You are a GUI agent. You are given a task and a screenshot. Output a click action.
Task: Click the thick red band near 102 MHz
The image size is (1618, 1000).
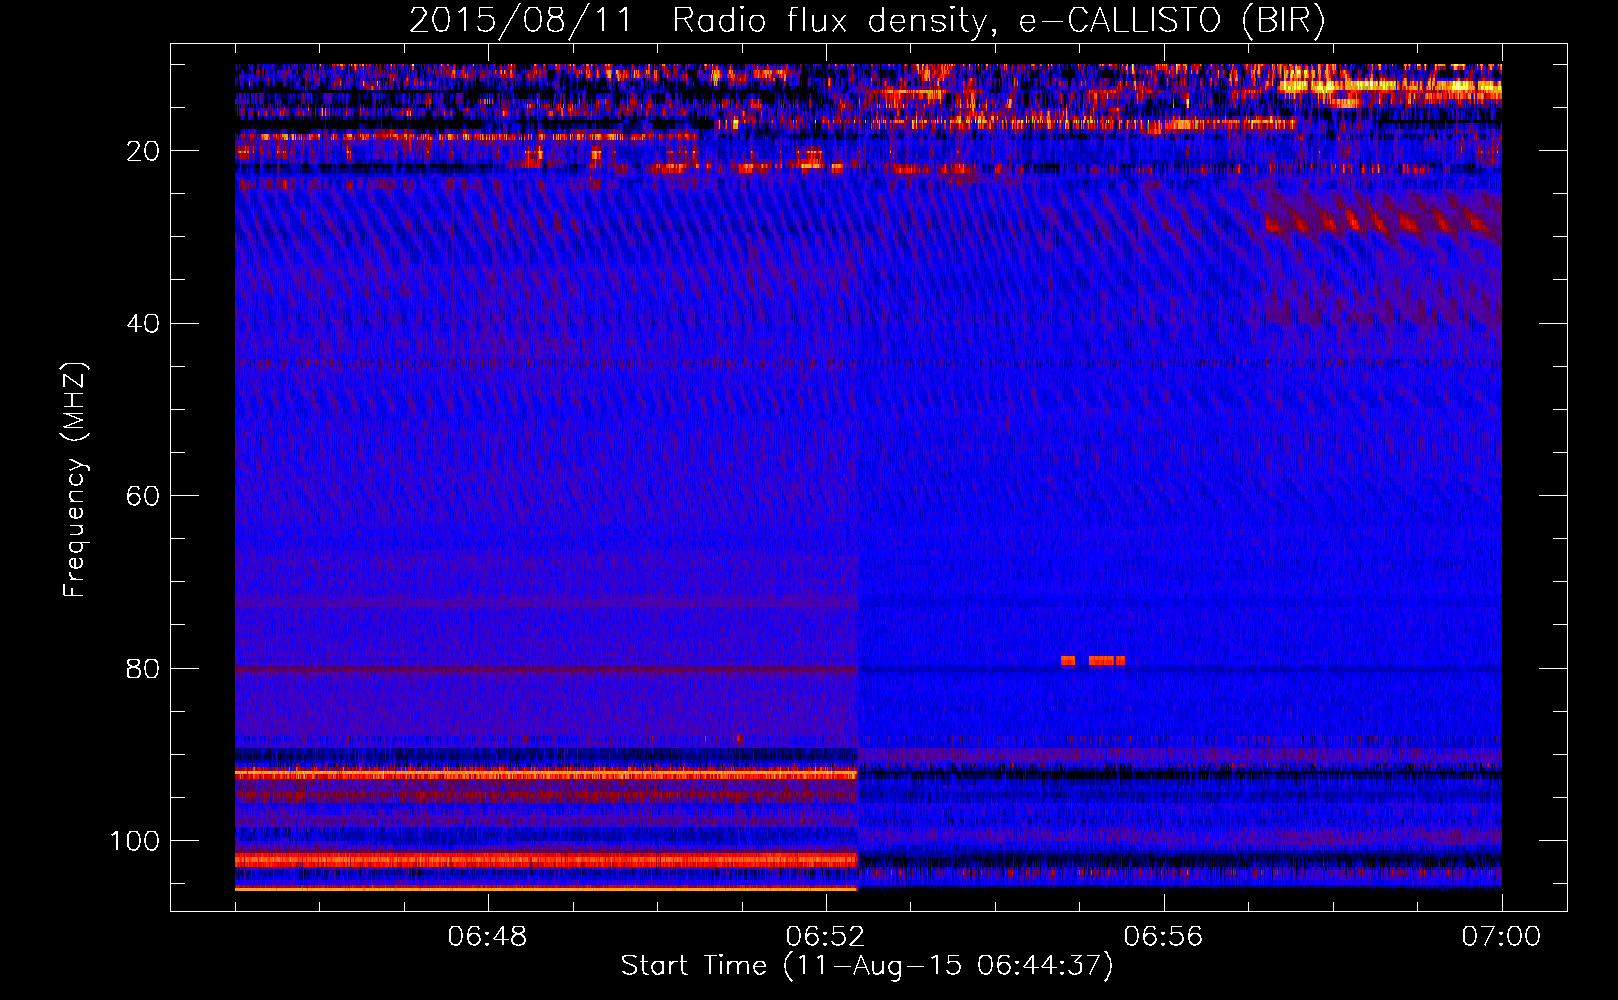click(x=545, y=860)
